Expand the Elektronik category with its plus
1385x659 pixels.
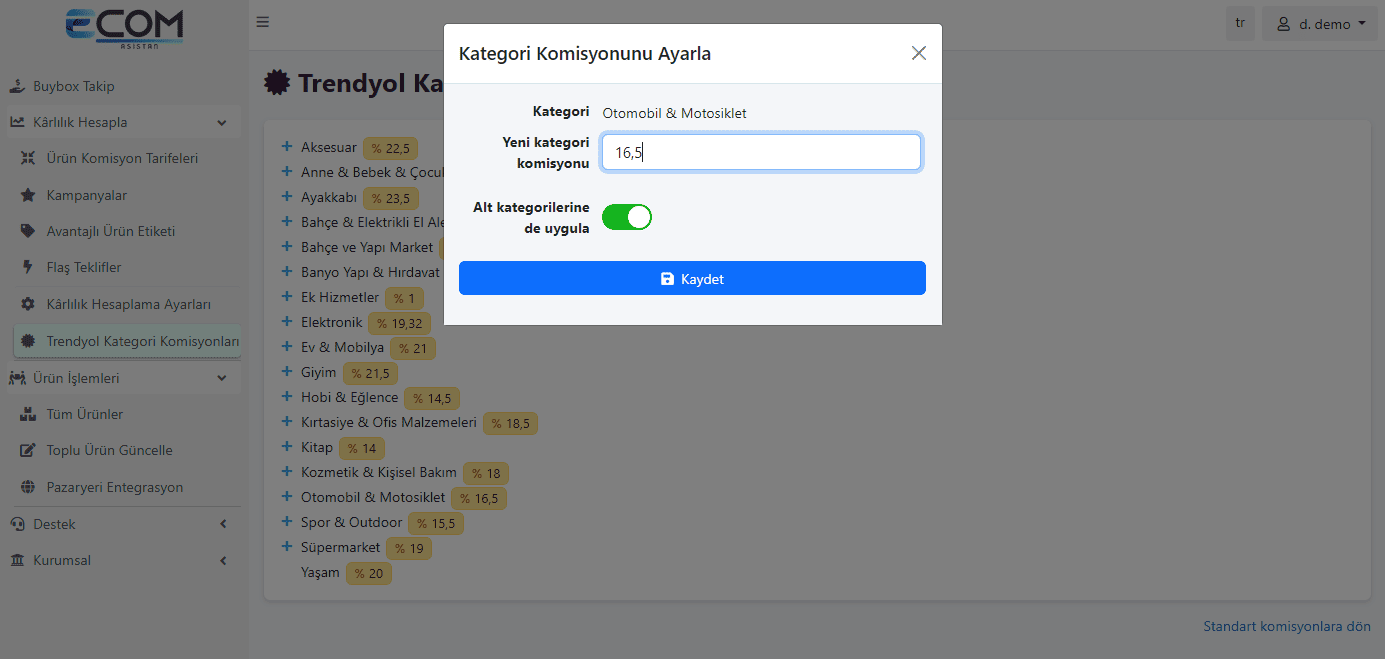pyautogui.click(x=287, y=323)
